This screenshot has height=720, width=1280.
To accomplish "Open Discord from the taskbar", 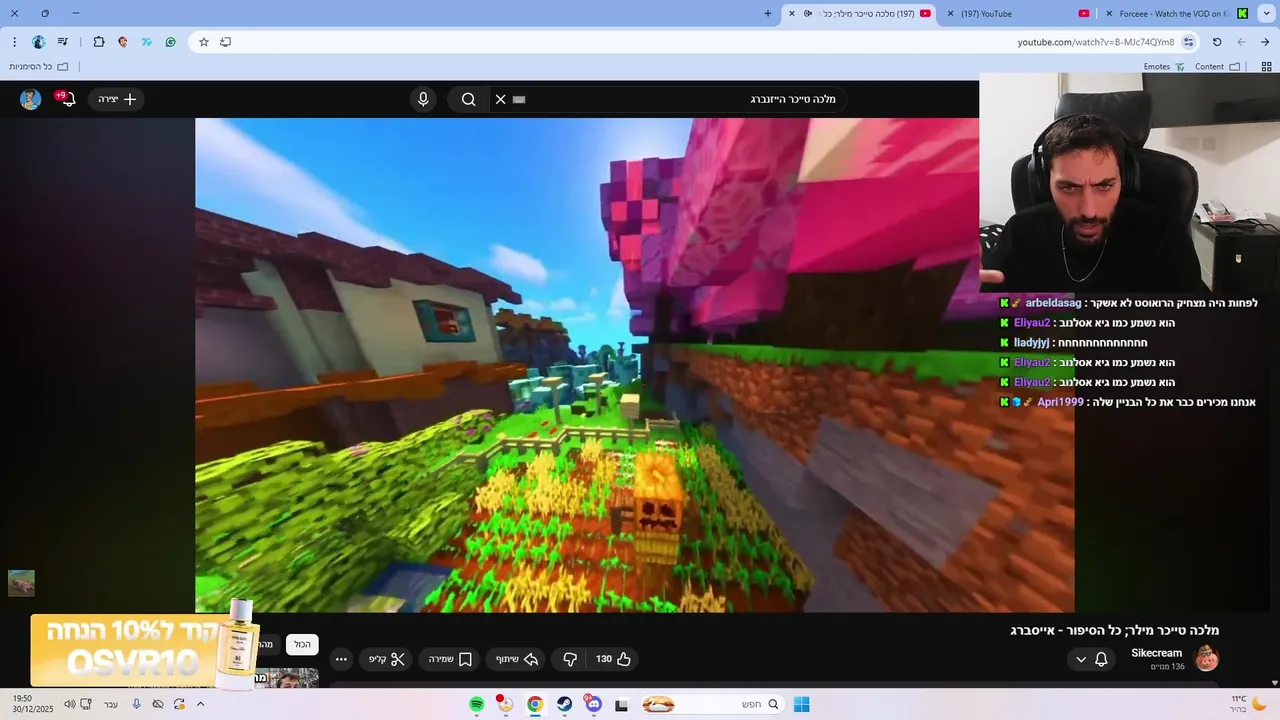I will (593, 704).
